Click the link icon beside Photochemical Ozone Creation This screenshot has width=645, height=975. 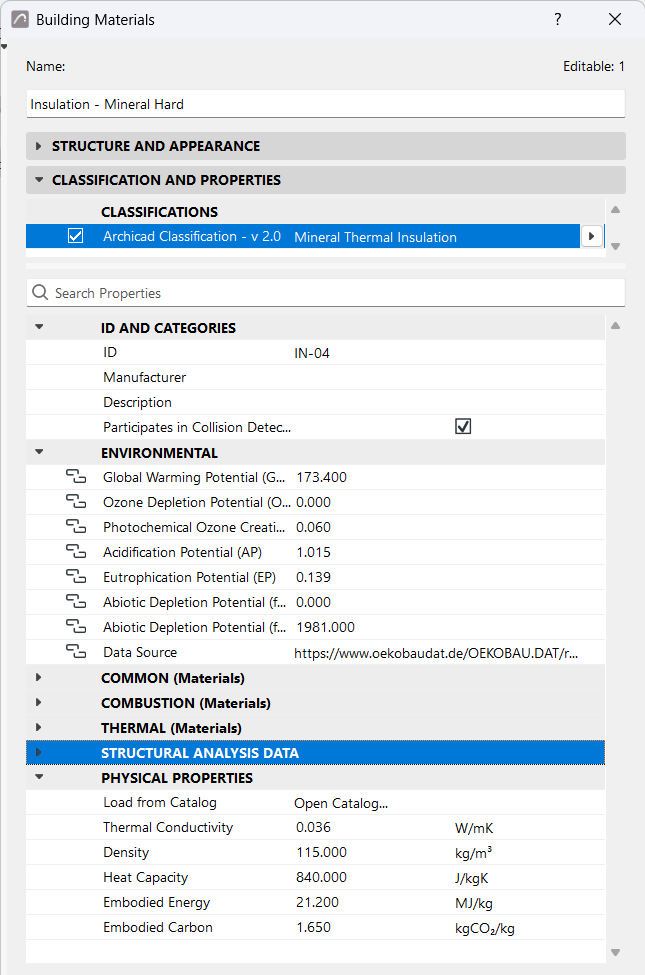(76, 527)
